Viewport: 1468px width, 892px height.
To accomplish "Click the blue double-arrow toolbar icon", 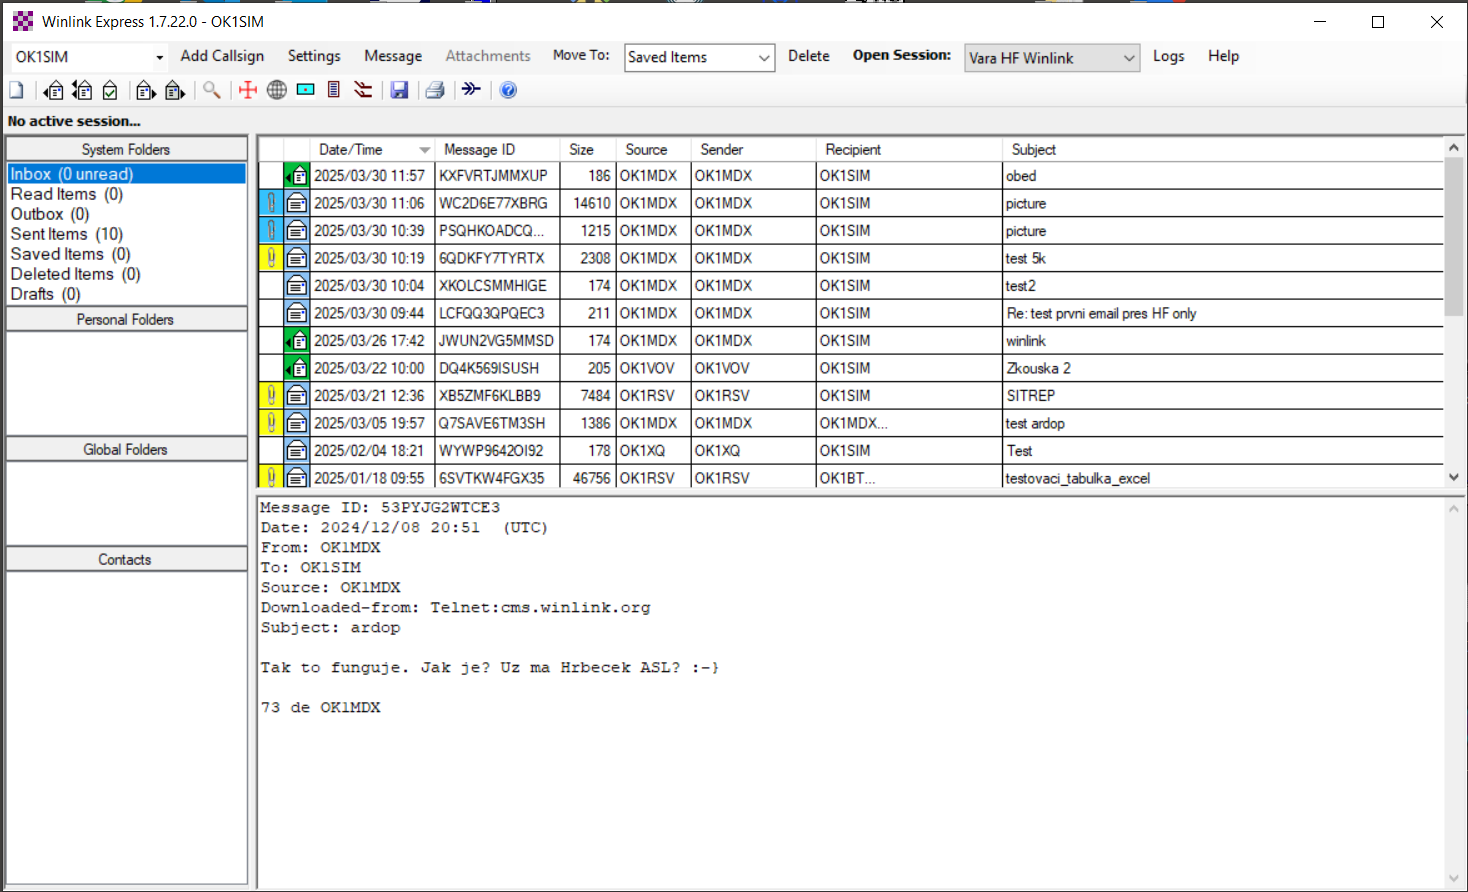I will [x=471, y=89].
